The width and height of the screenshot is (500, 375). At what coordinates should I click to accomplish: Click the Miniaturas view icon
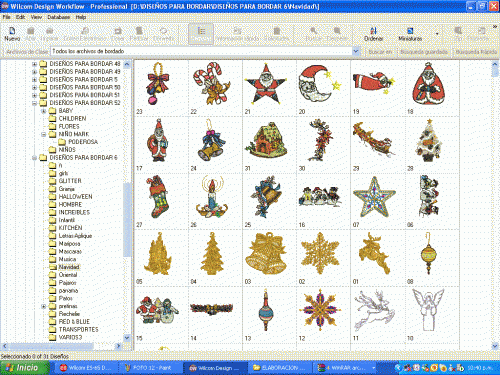coord(410,34)
